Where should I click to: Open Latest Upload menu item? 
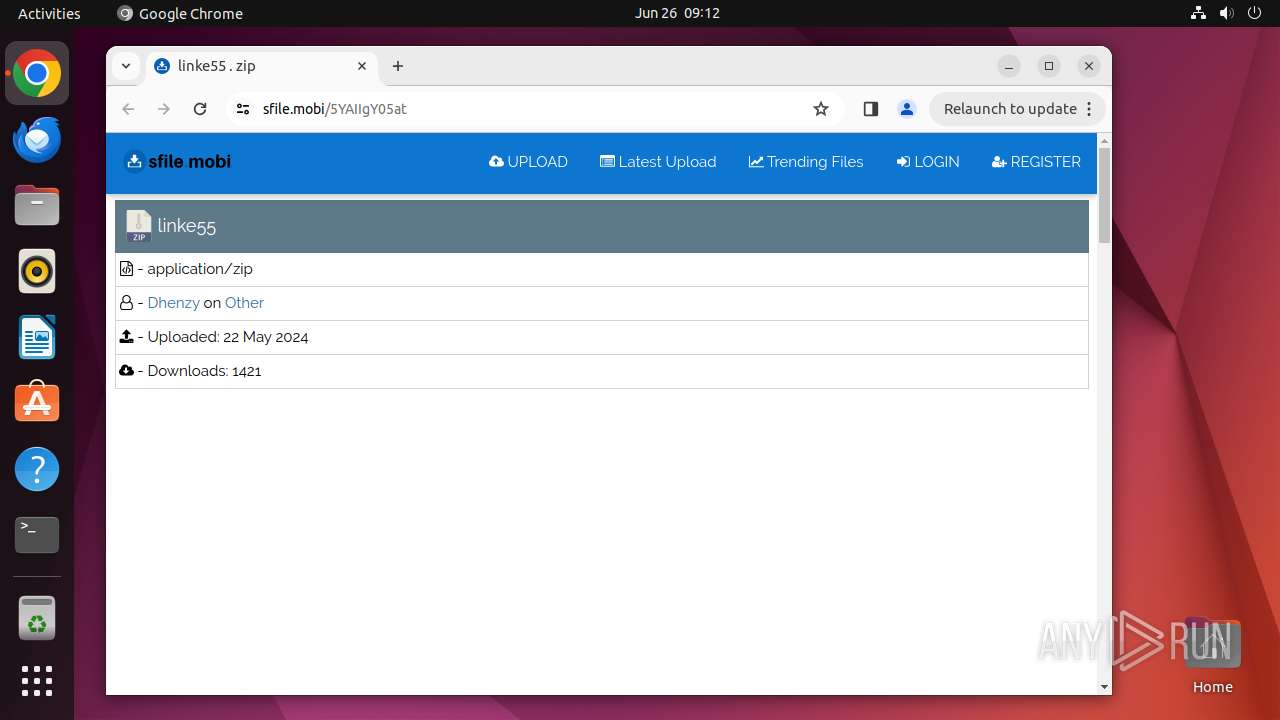(658, 162)
